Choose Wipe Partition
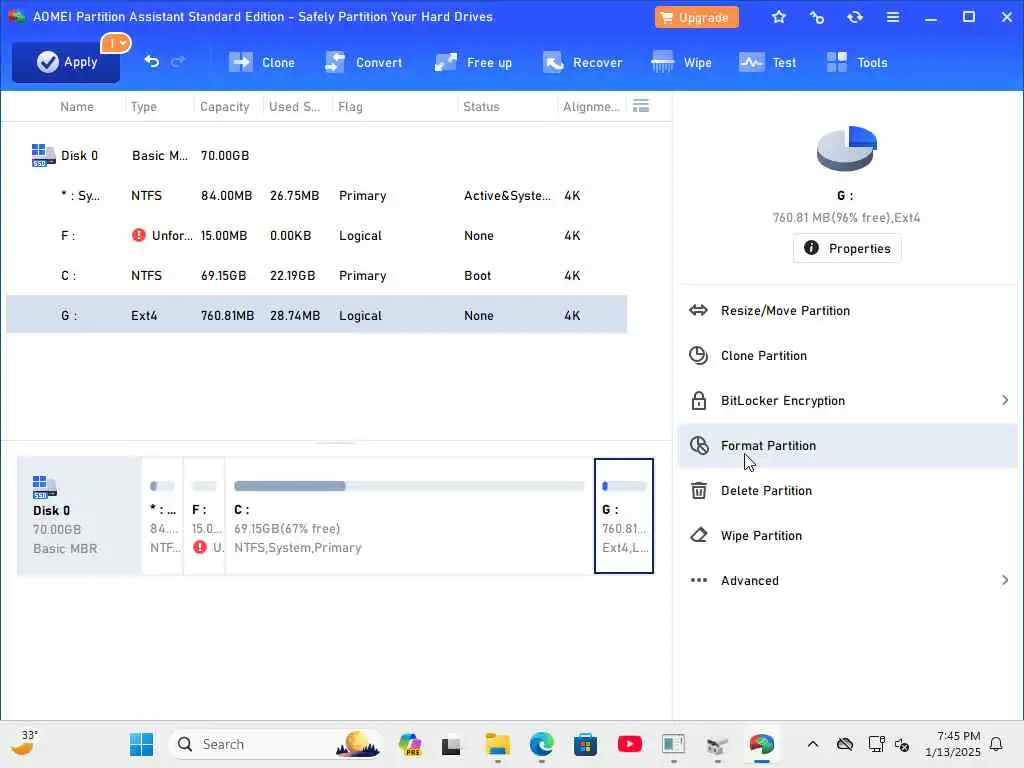1024x768 pixels. click(847, 536)
